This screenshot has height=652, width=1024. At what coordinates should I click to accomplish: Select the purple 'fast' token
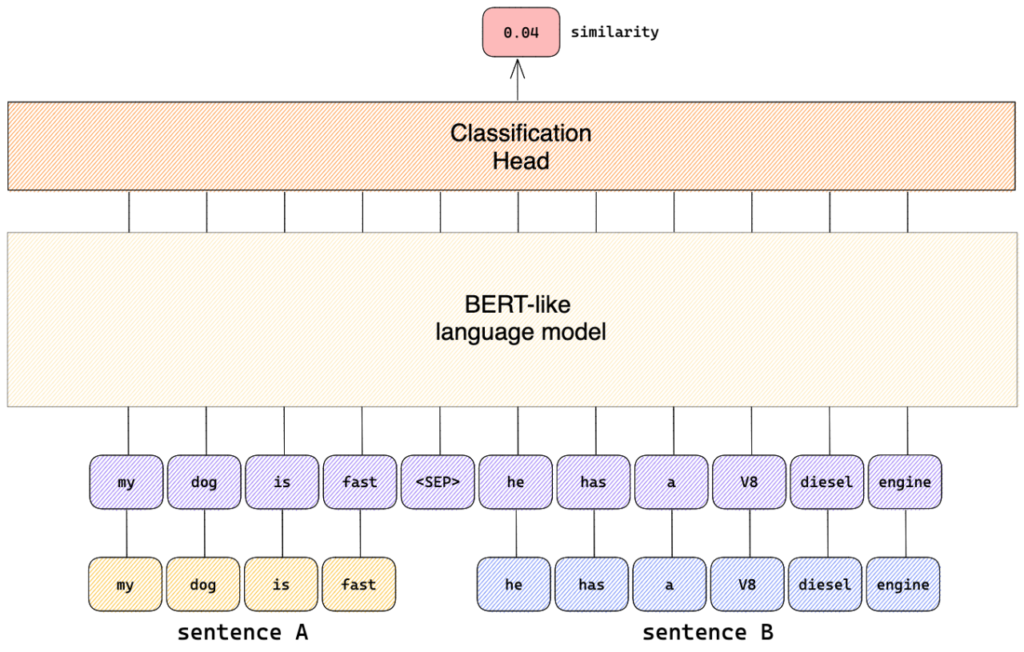point(360,482)
